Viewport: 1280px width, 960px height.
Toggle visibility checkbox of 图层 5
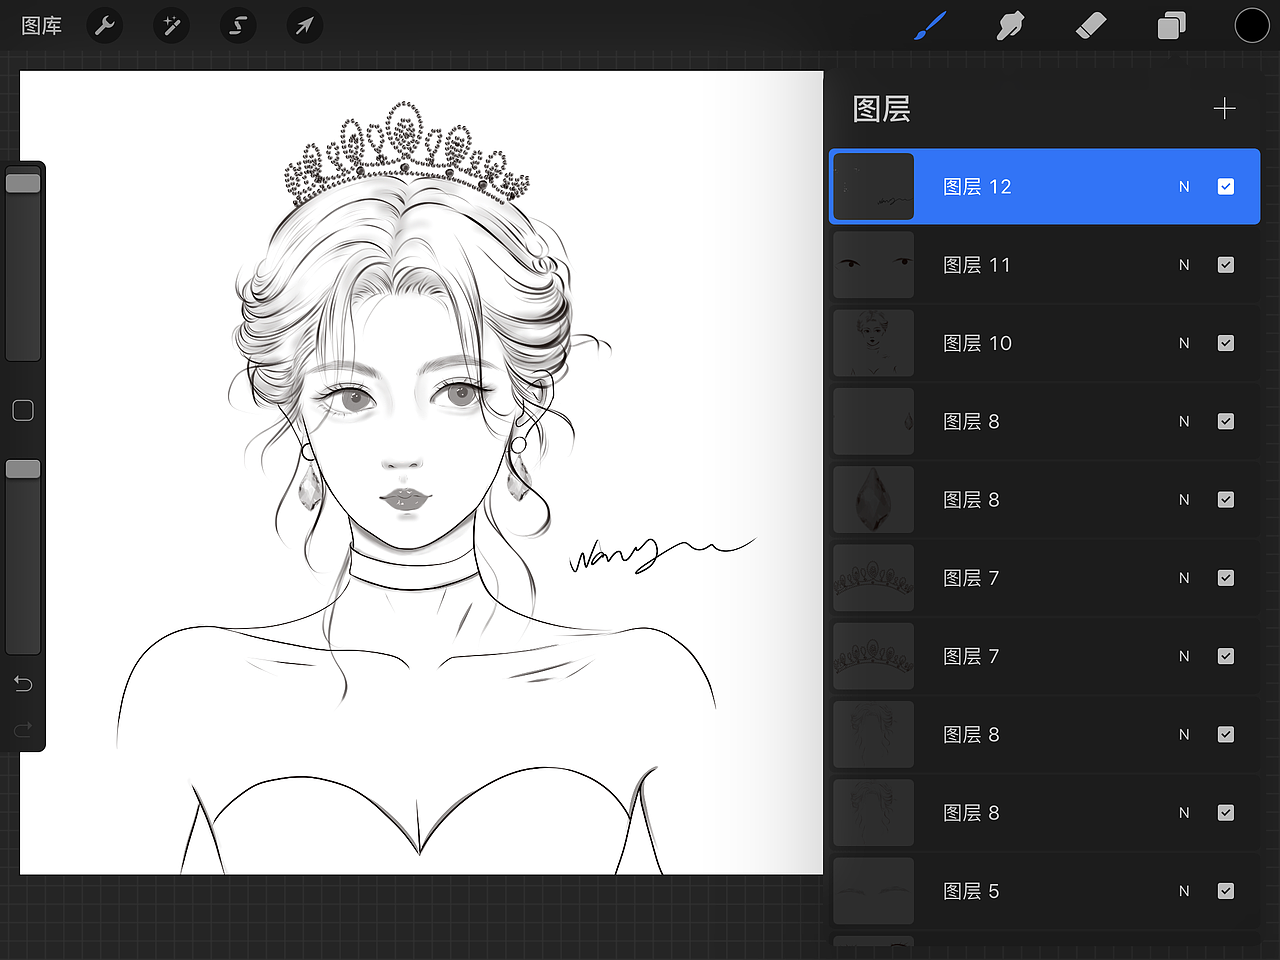(1226, 891)
